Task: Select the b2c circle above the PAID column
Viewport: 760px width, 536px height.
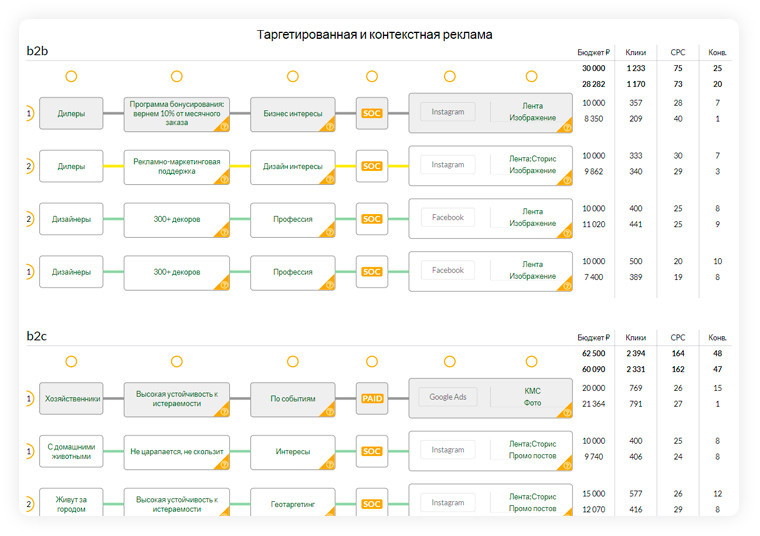Action: [372, 361]
